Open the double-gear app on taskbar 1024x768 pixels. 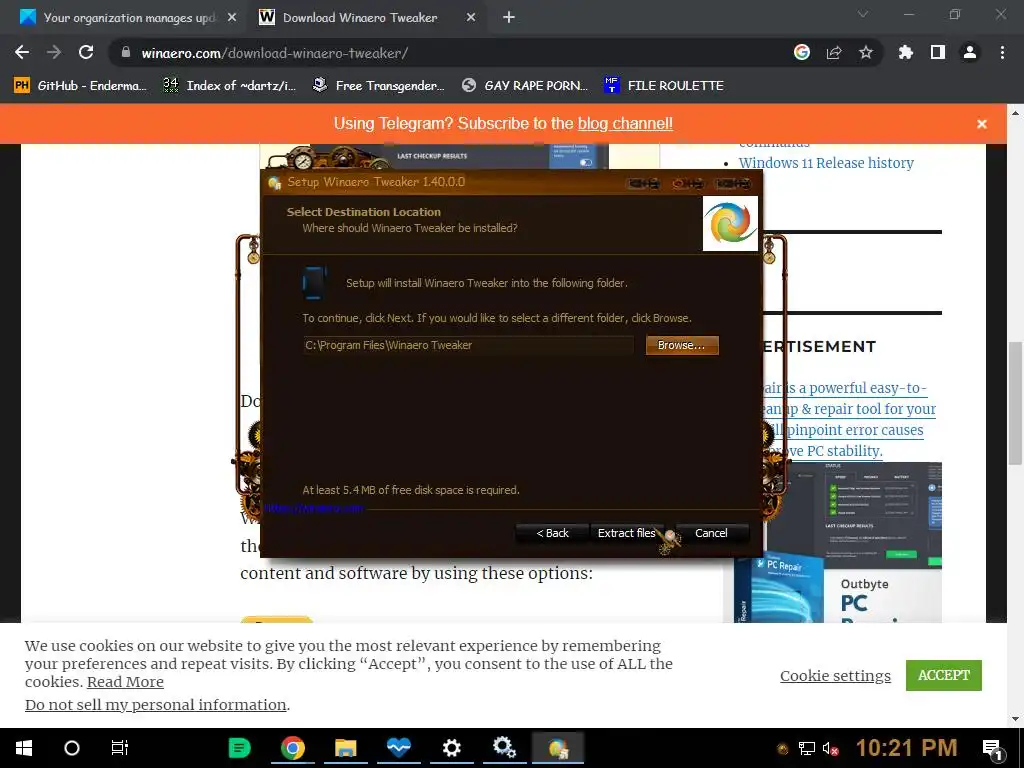pos(504,748)
